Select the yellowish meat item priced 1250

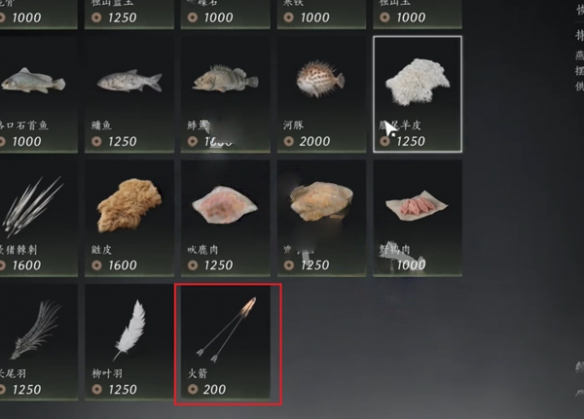point(321,219)
